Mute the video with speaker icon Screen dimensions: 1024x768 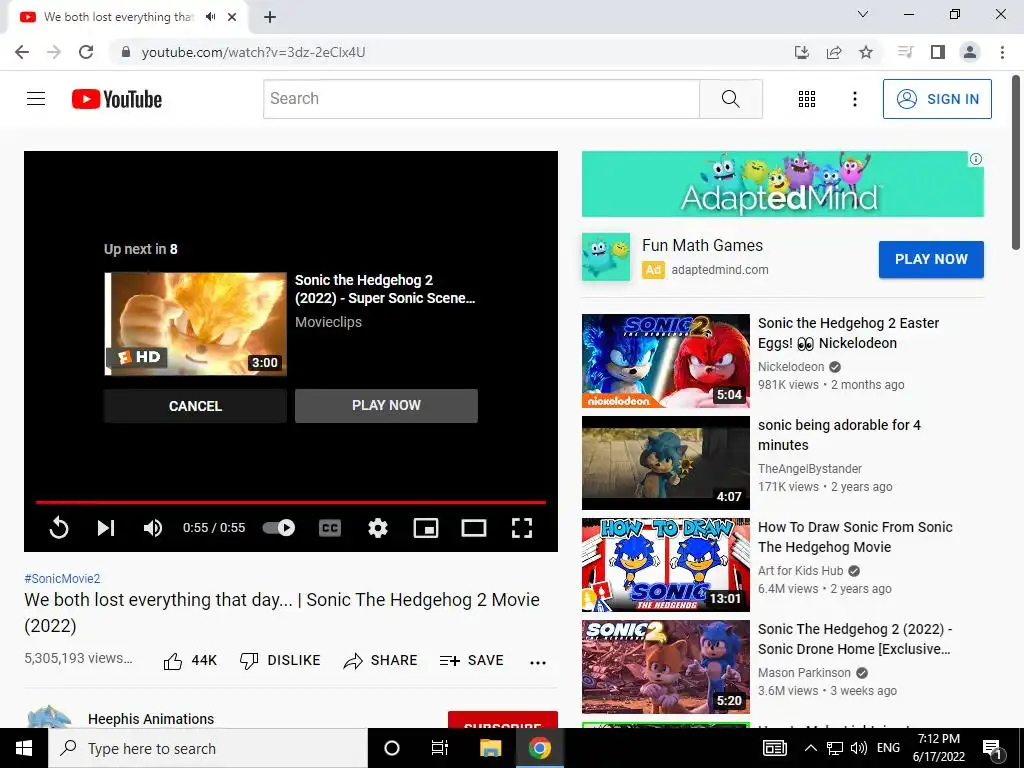[x=153, y=528]
